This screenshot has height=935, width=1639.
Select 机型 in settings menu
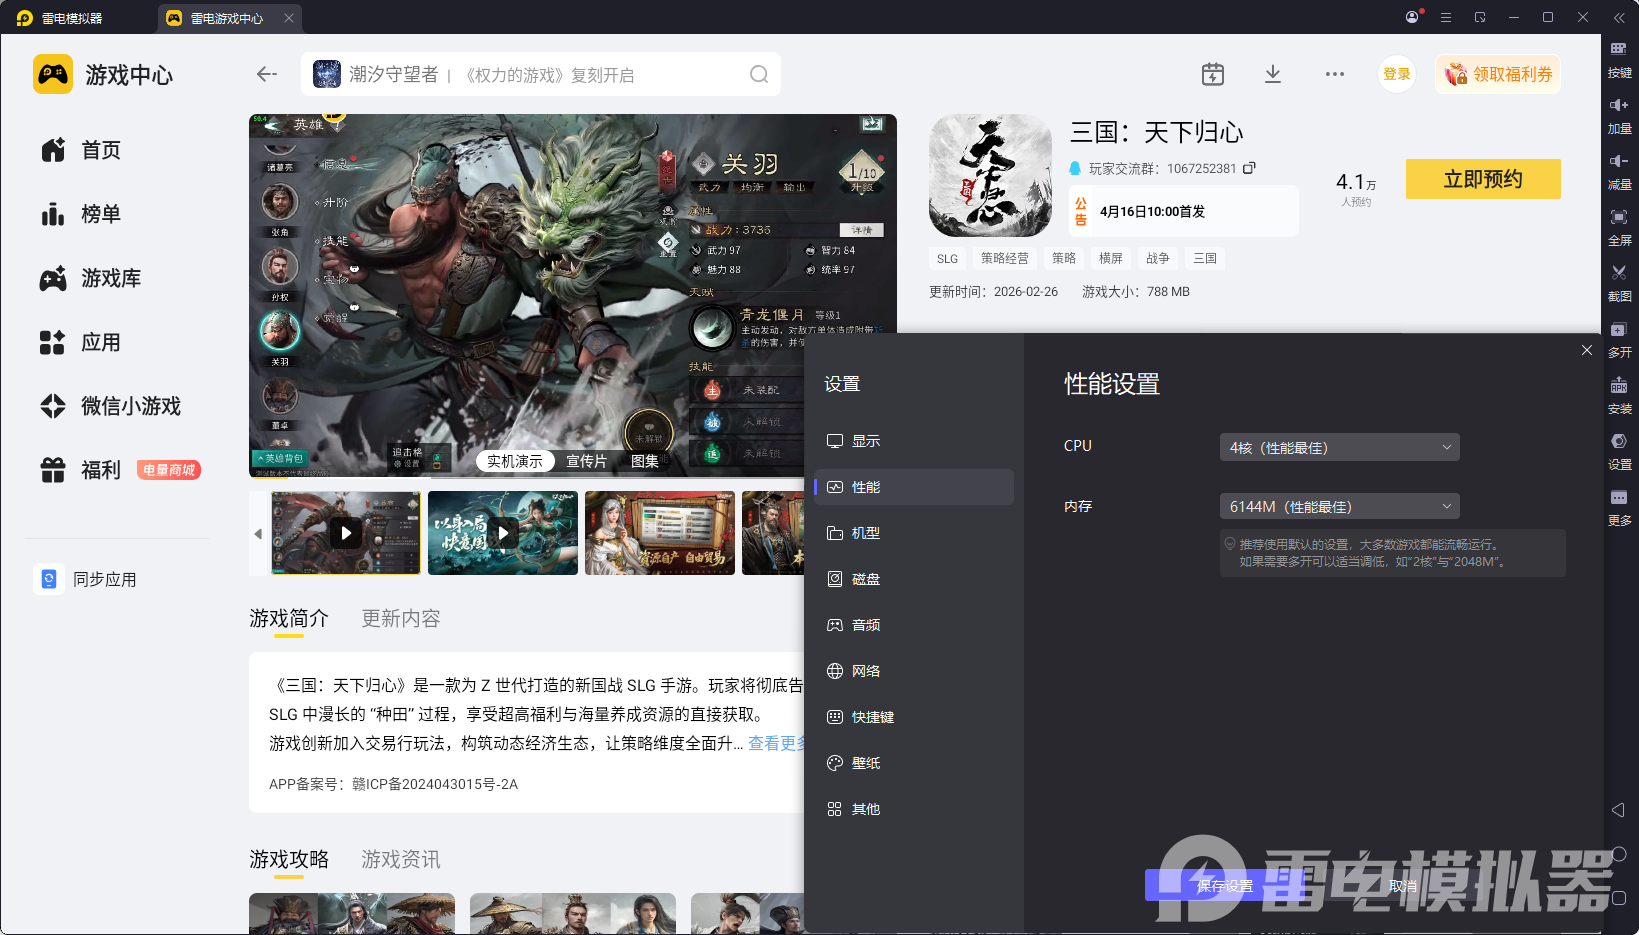(x=914, y=533)
